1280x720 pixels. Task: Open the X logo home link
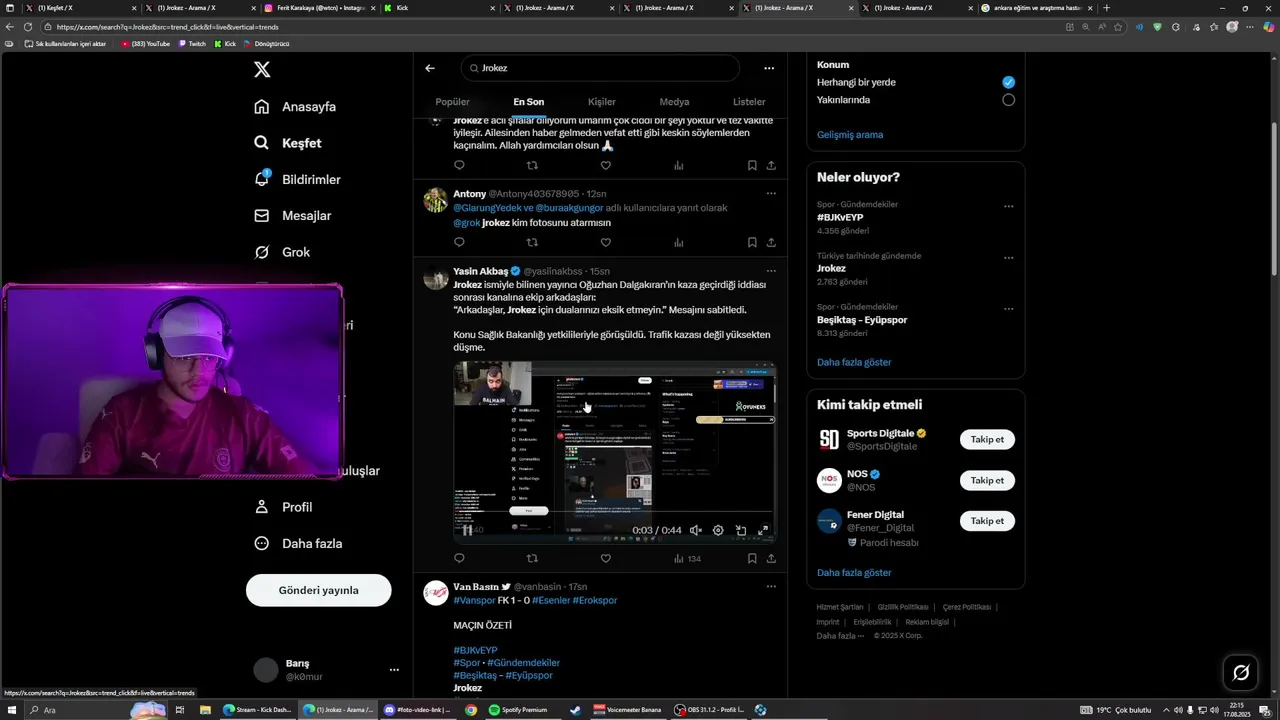point(262,69)
